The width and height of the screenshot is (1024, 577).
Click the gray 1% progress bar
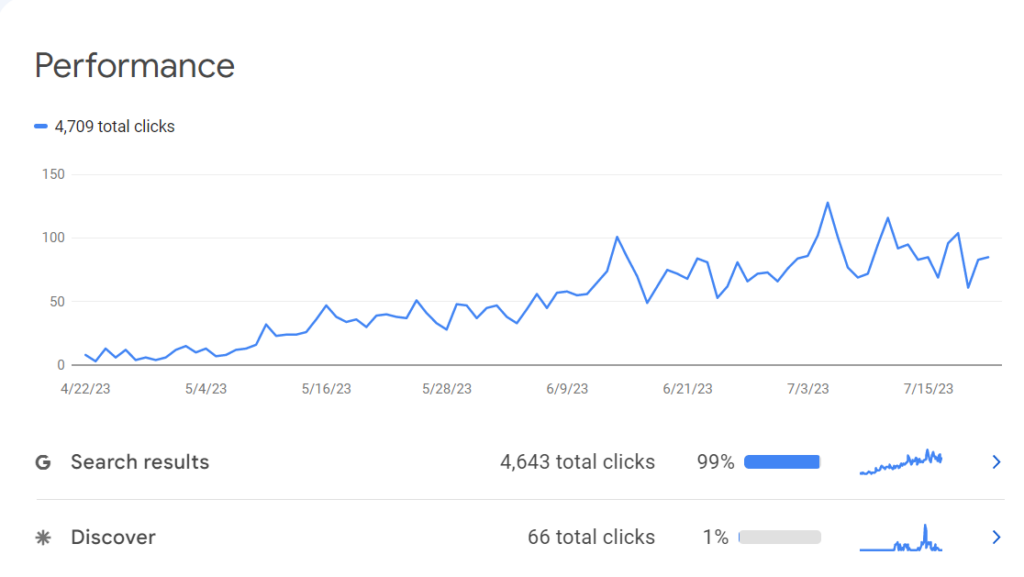click(780, 537)
